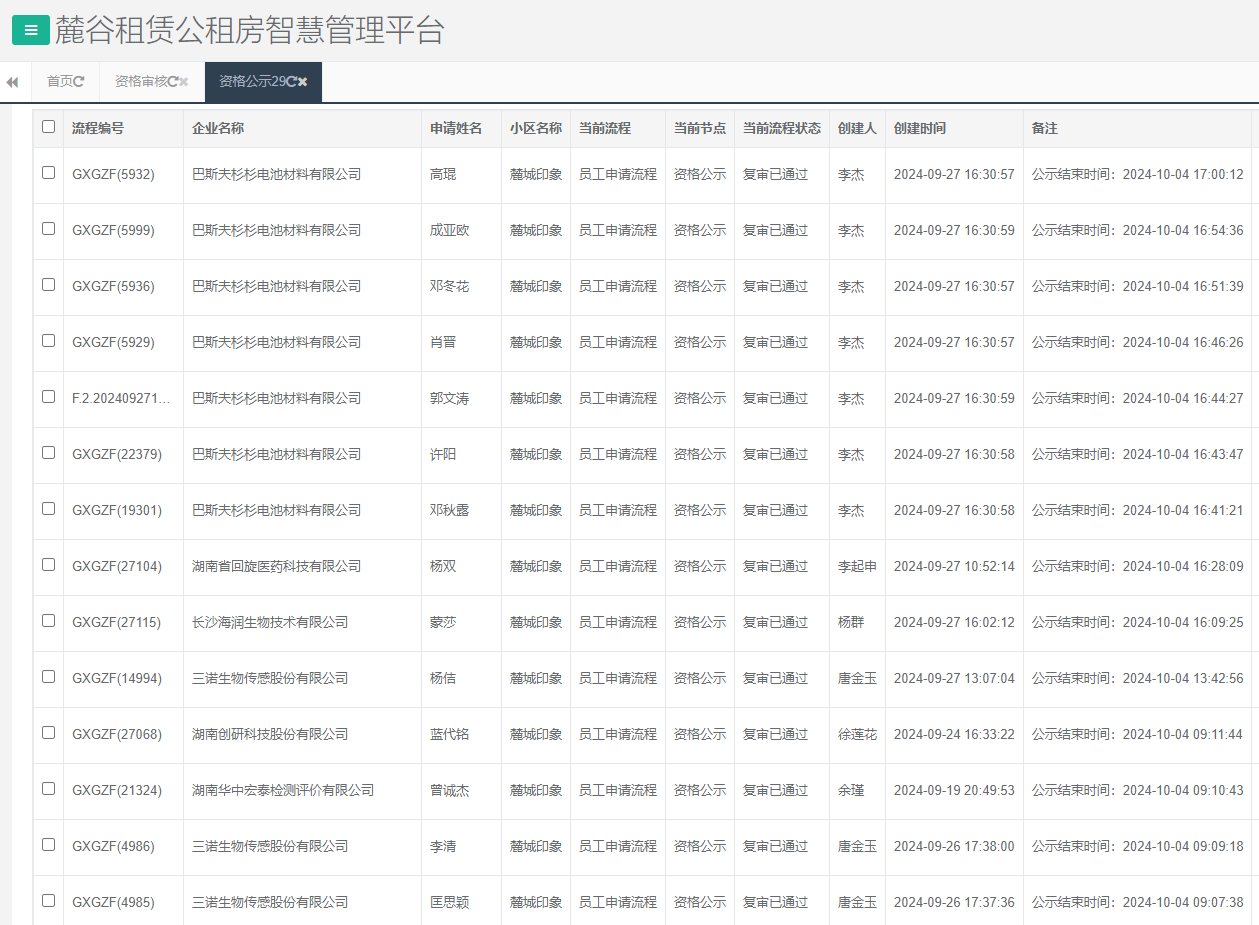Viewport: 1259px width, 925px height.
Task: Check the row for GXGZF(4985)
Action: (47, 902)
